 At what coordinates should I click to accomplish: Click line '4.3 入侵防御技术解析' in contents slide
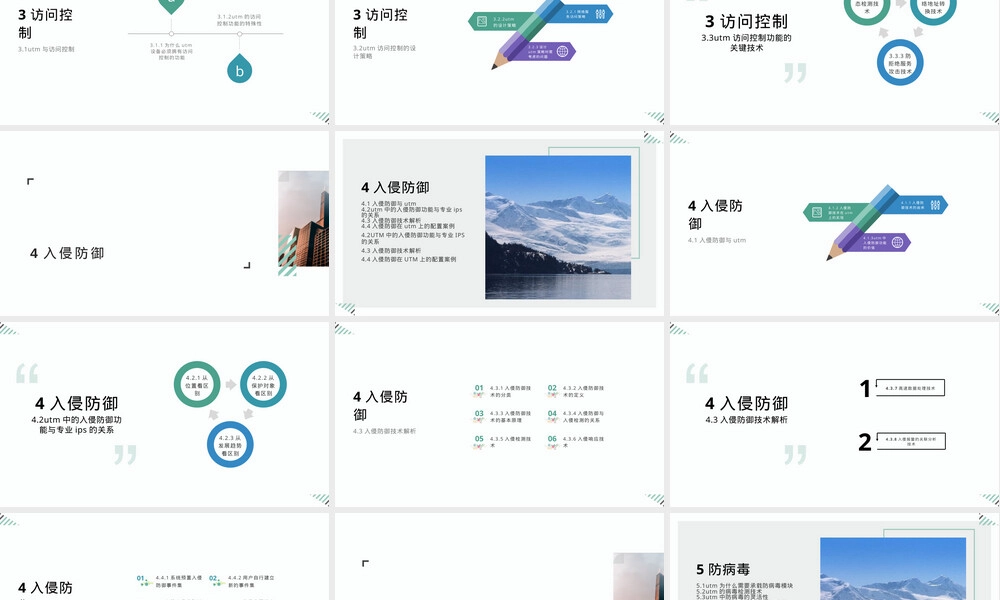tap(391, 251)
